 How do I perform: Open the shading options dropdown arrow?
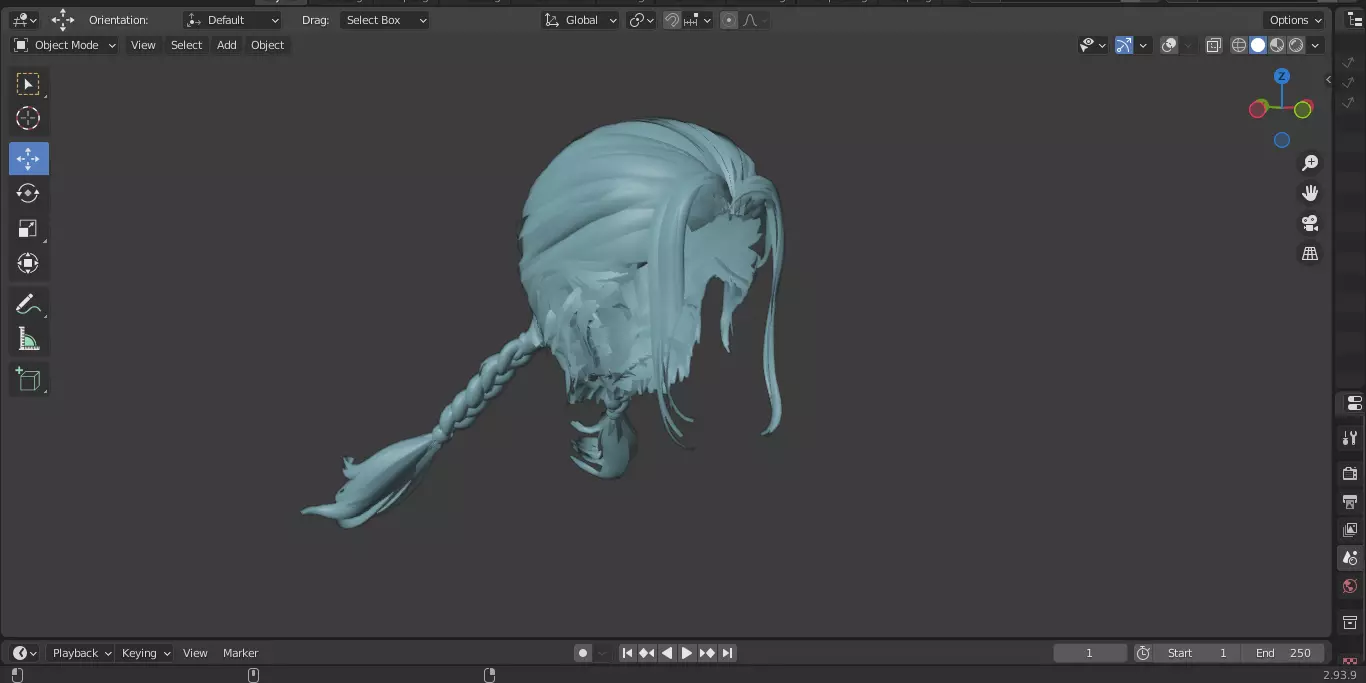pyautogui.click(x=1316, y=45)
